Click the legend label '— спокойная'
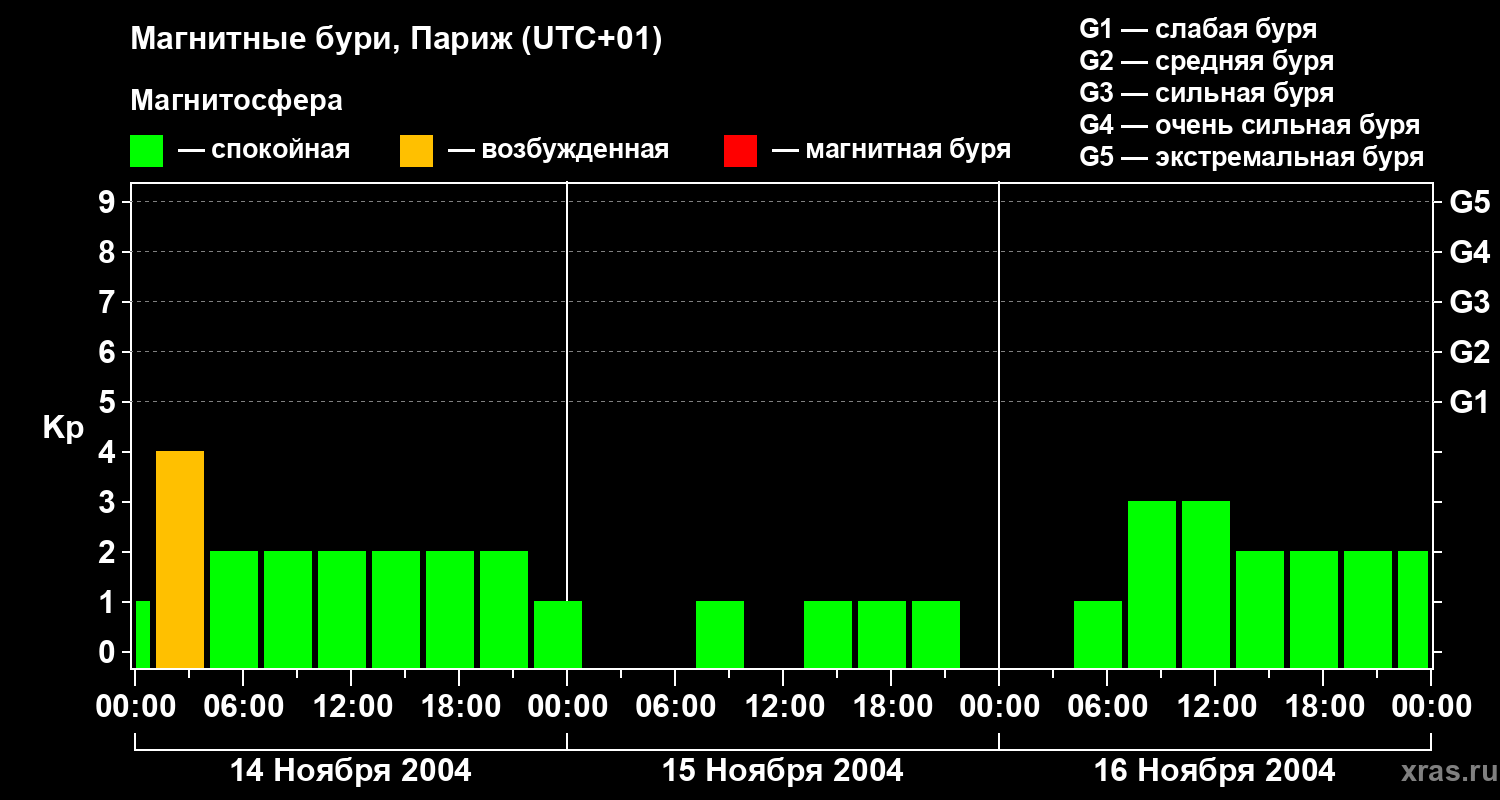 point(264,150)
